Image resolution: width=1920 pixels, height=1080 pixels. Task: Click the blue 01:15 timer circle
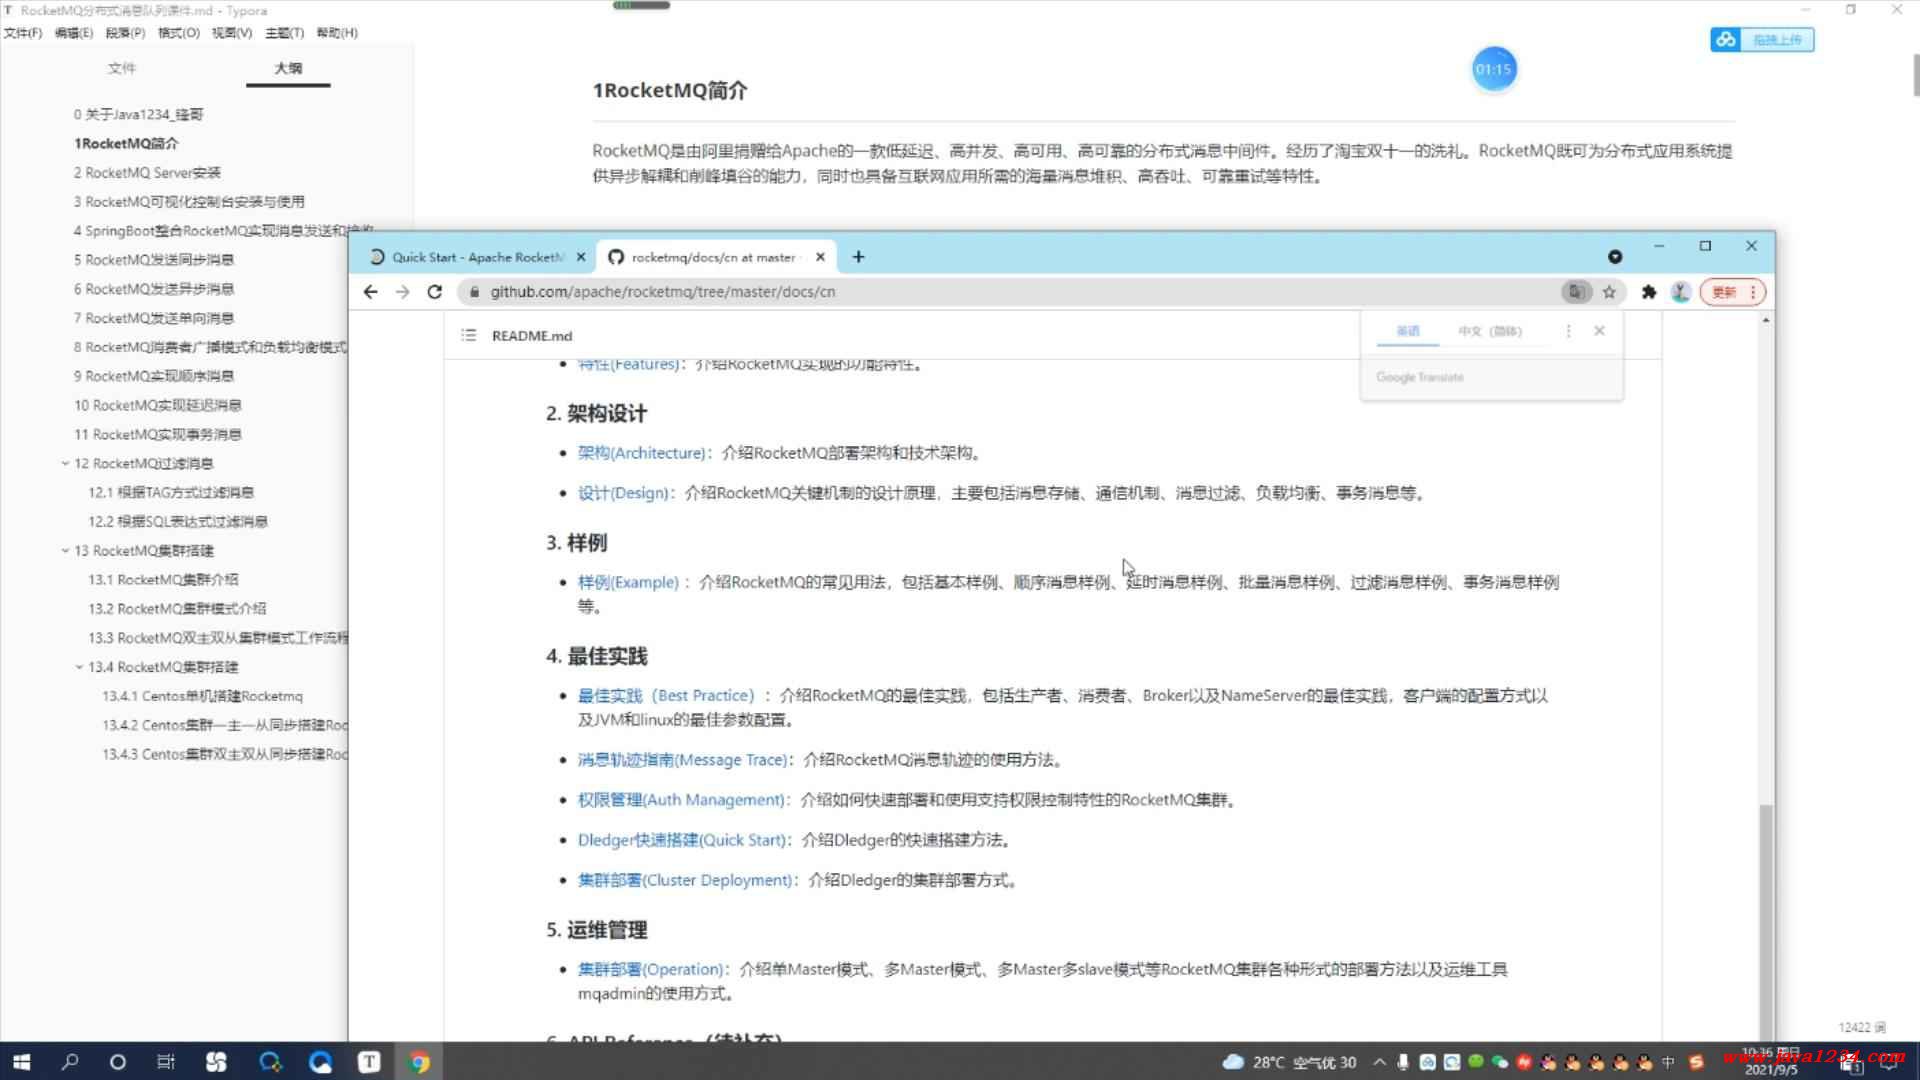1493,69
